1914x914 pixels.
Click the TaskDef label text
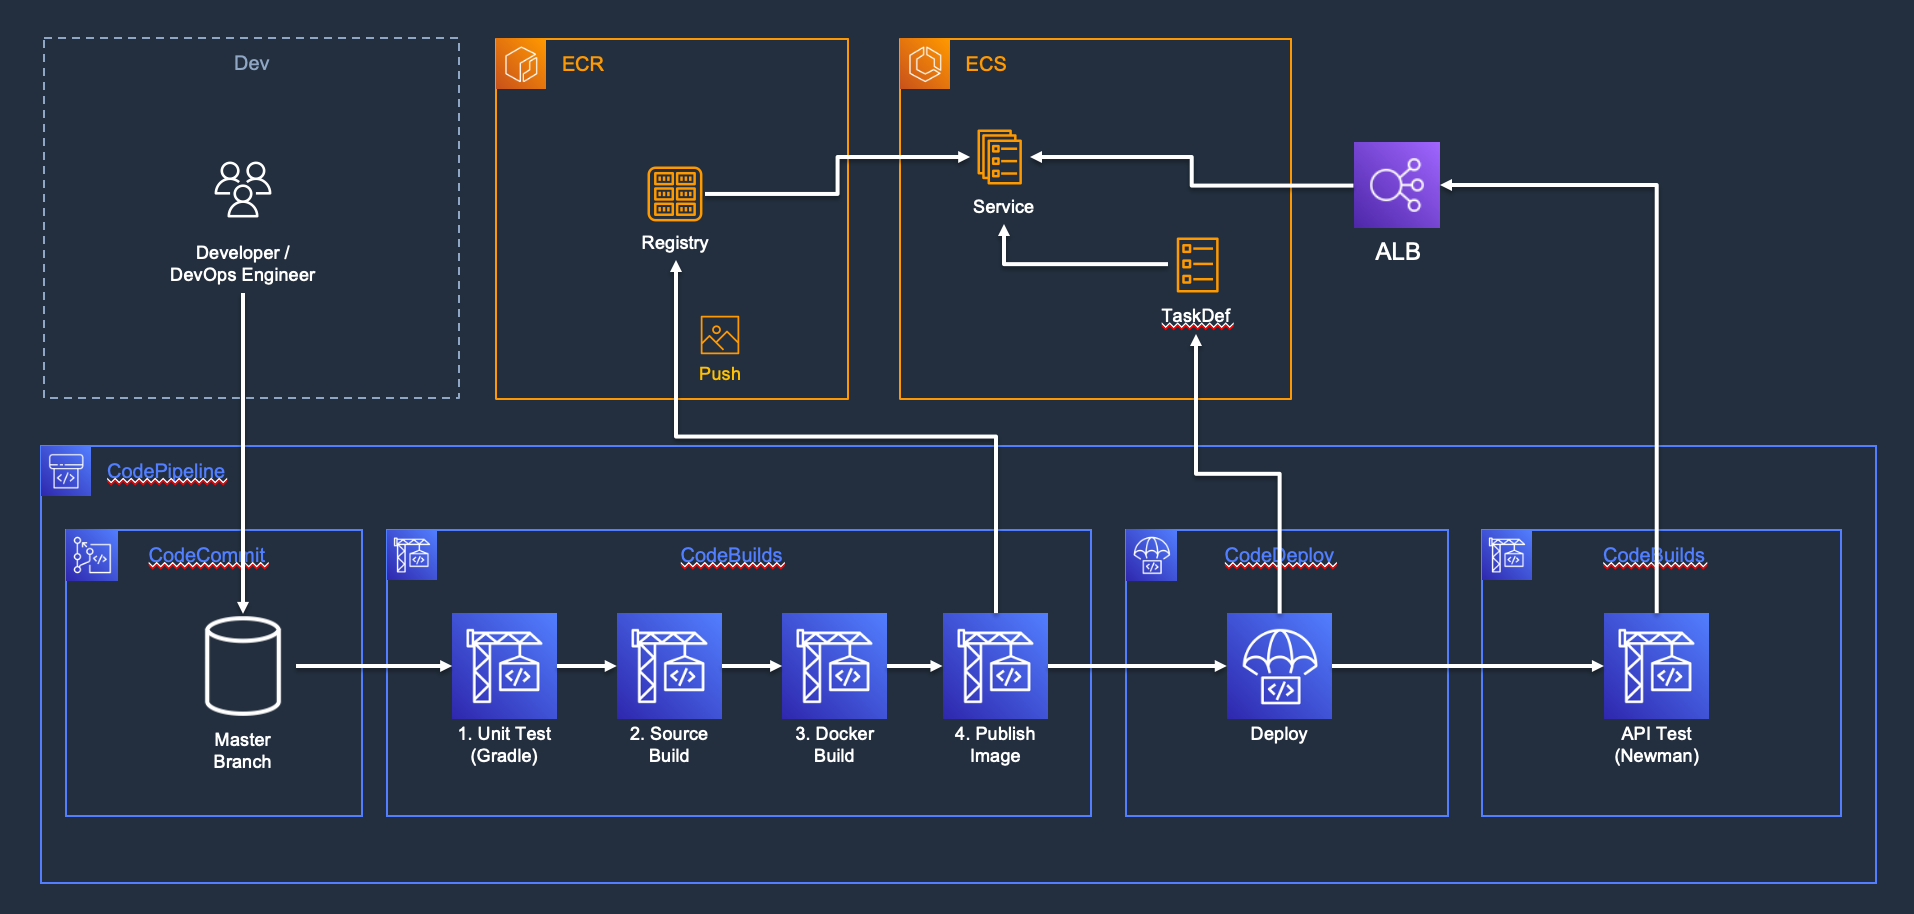(x=1196, y=316)
